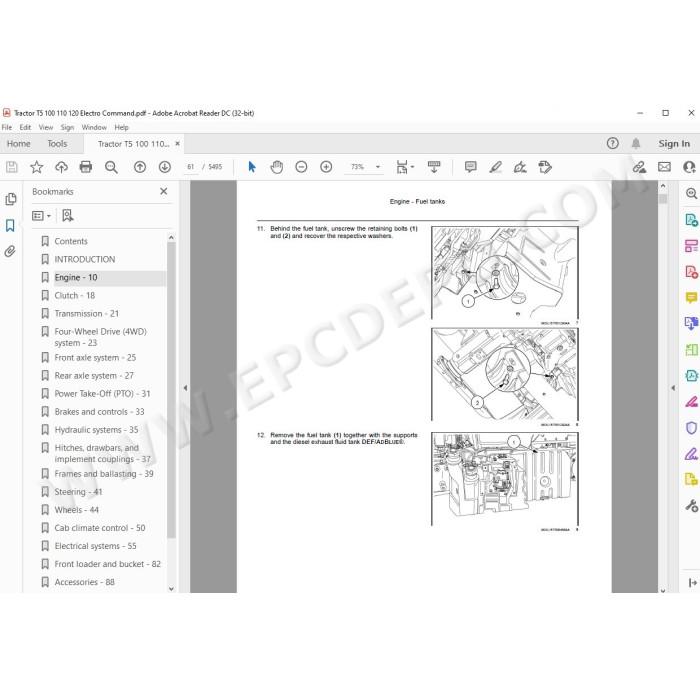
Task: Choose the Selection arrow tool
Action: 252,167
